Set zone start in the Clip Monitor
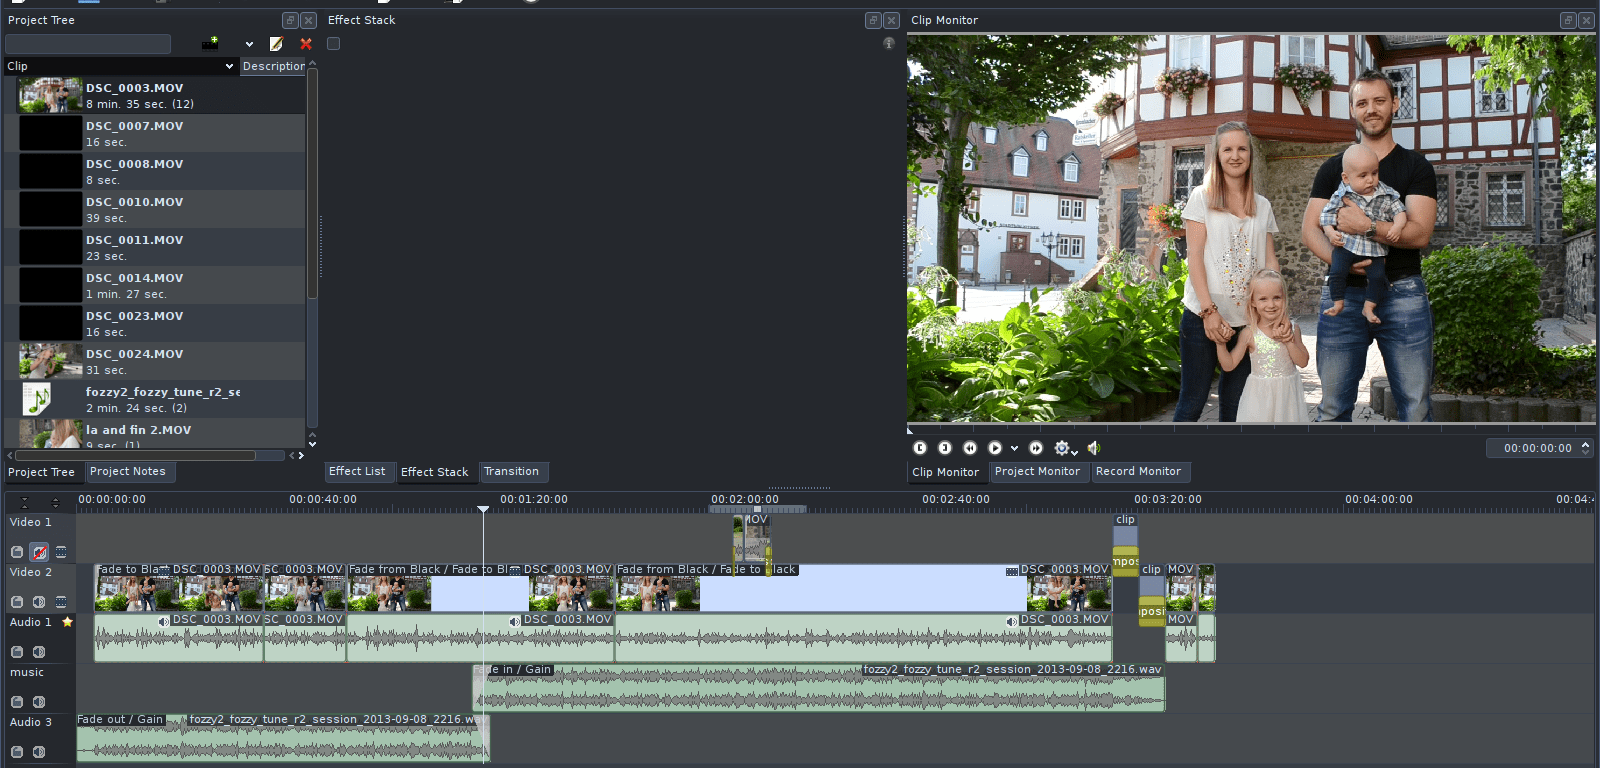The width and height of the screenshot is (1600, 768). 920,448
